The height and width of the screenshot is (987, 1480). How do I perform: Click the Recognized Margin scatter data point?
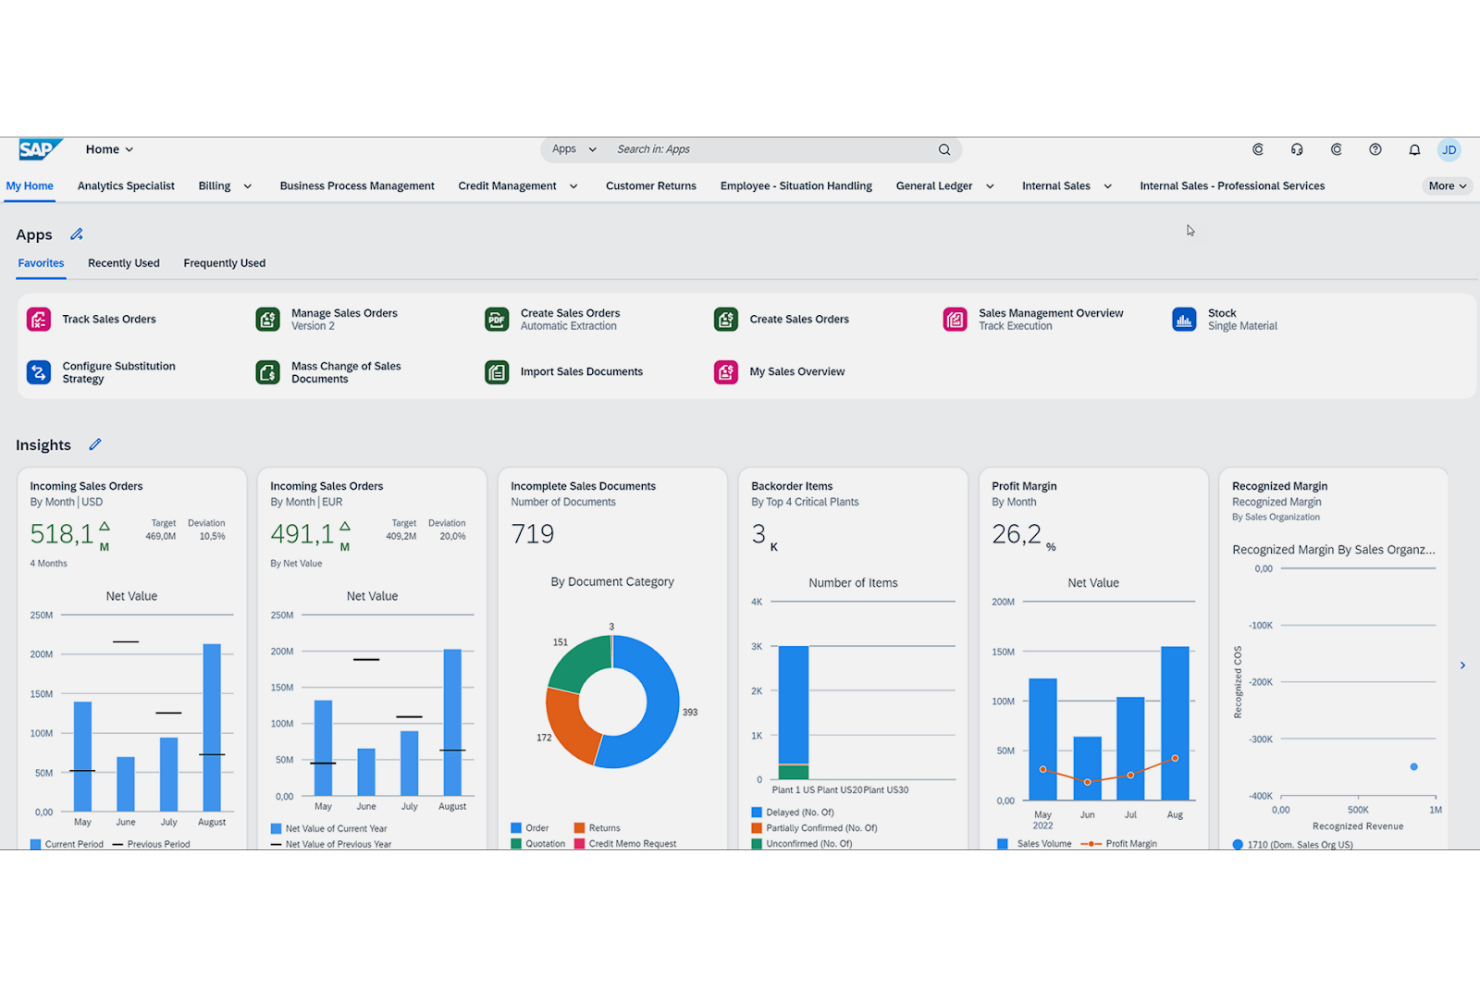click(1414, 767)
